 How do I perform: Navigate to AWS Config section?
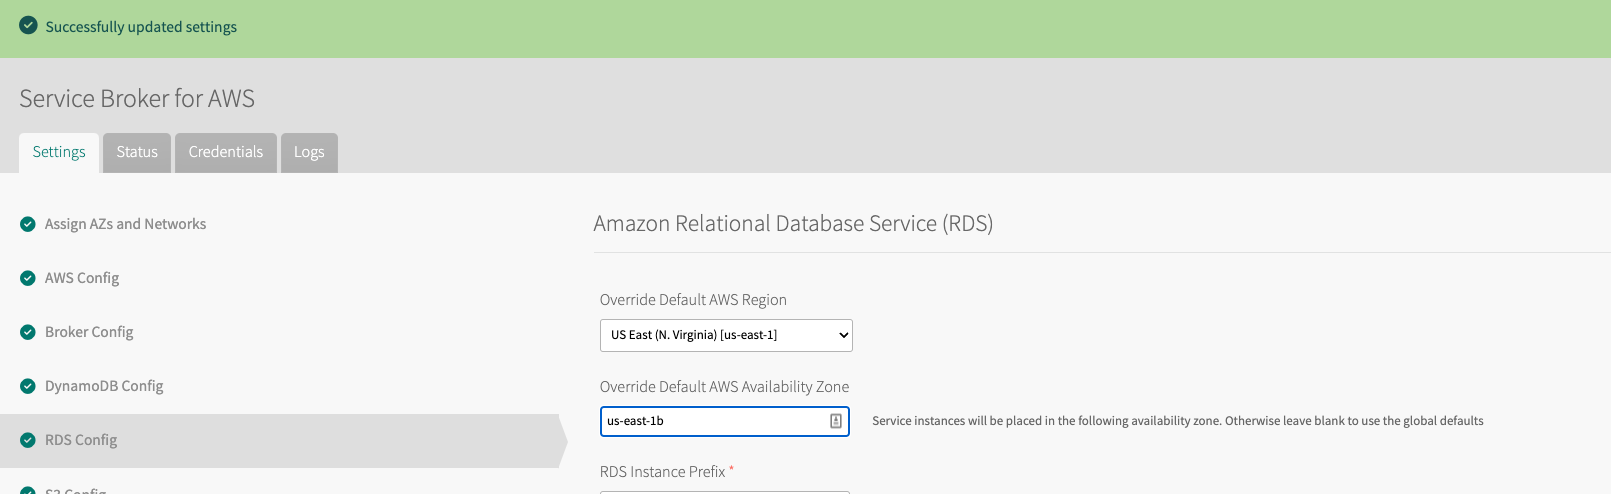[x=82, y=278]
